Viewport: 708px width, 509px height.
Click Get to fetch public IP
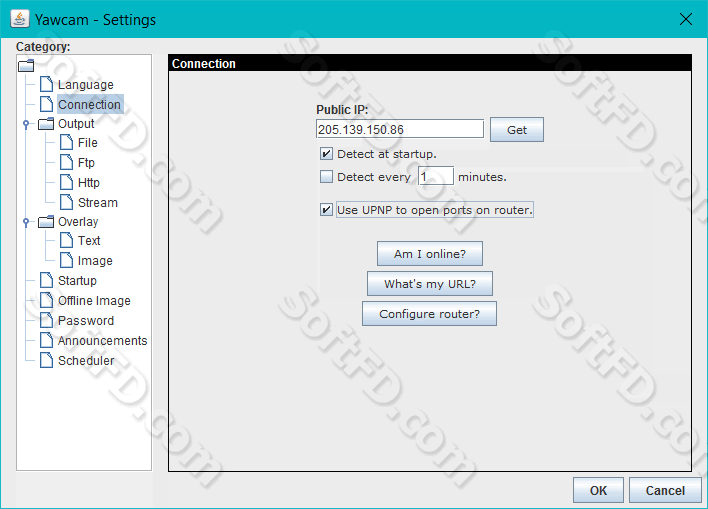coord(517,130)
